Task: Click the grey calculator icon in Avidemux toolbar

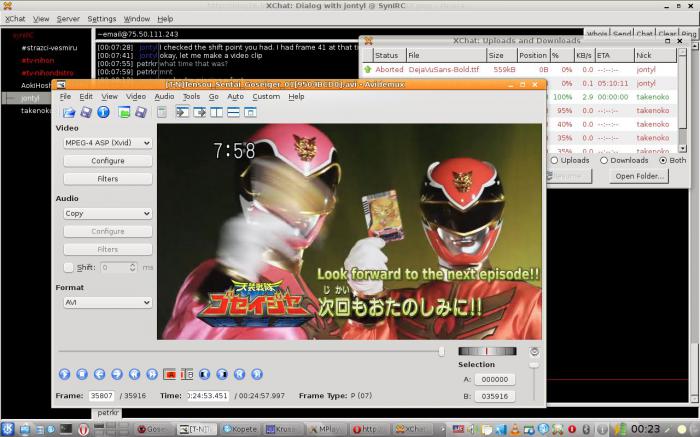Action: [x=162, y=112]
